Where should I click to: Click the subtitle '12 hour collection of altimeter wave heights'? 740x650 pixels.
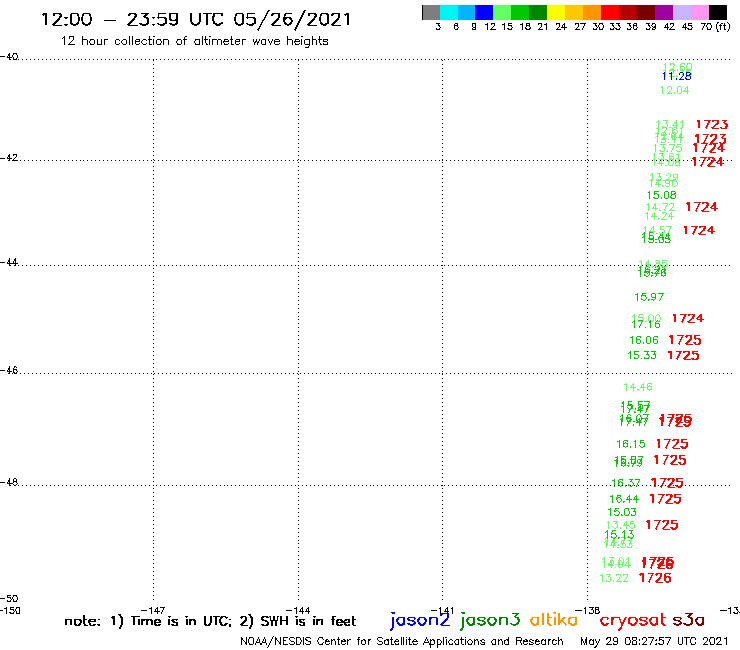click(194, 41)
